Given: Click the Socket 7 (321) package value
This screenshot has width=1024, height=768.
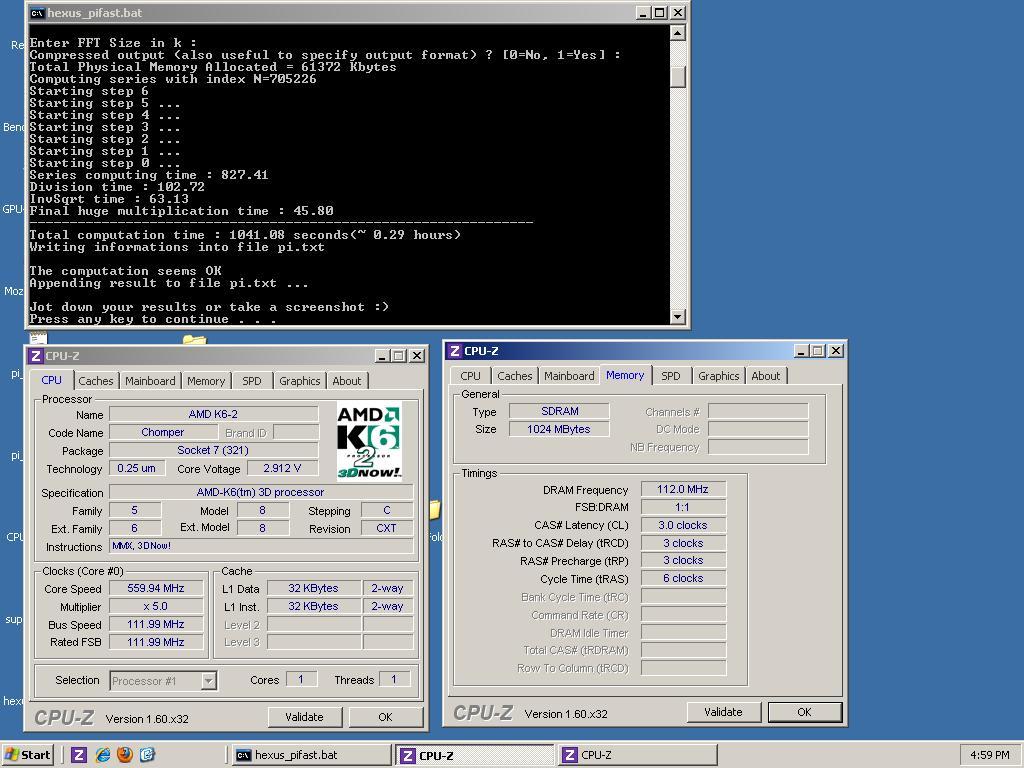Looking at the screenshot, I should point(213,450).
